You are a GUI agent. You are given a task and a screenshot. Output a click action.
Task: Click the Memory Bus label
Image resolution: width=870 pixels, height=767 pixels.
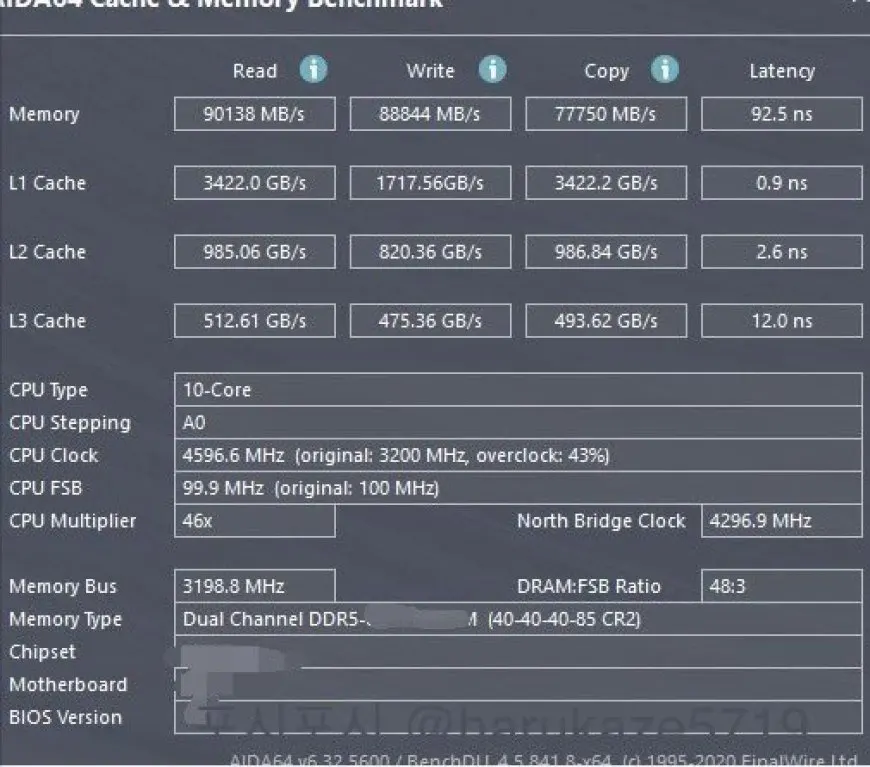[x=63, y=586]
